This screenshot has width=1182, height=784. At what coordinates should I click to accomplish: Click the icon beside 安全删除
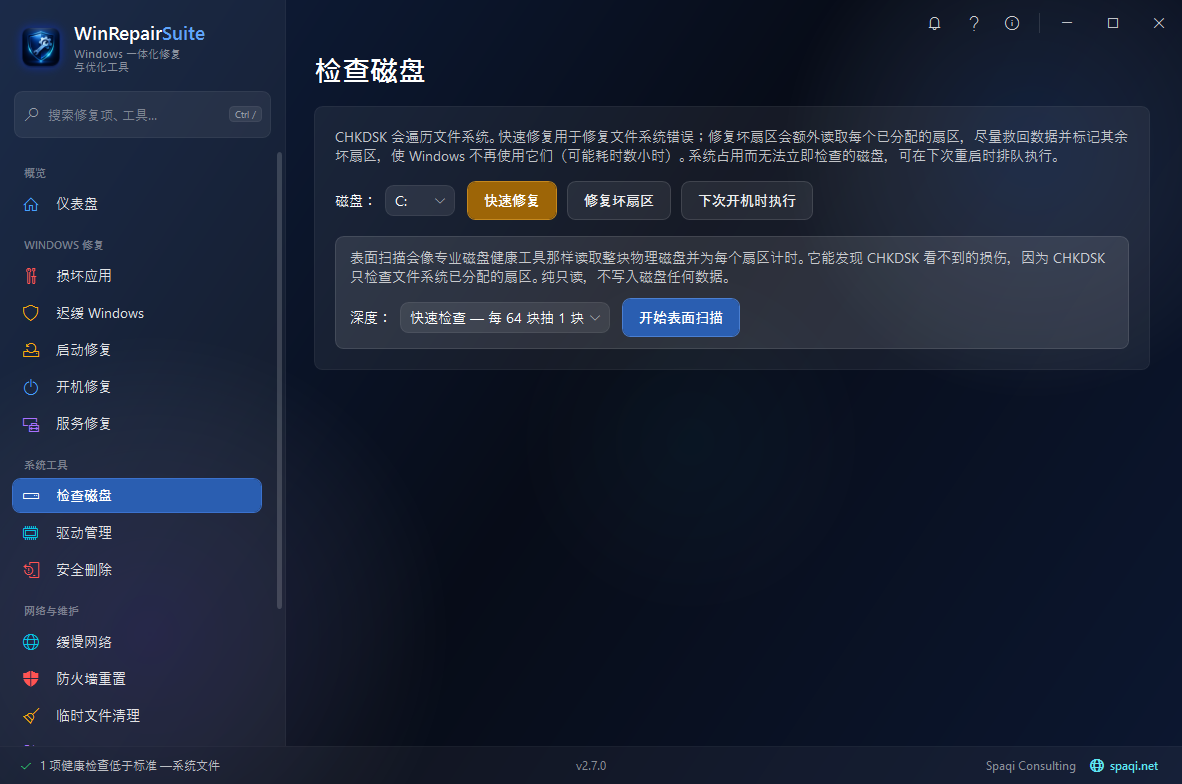click(31, 570)
